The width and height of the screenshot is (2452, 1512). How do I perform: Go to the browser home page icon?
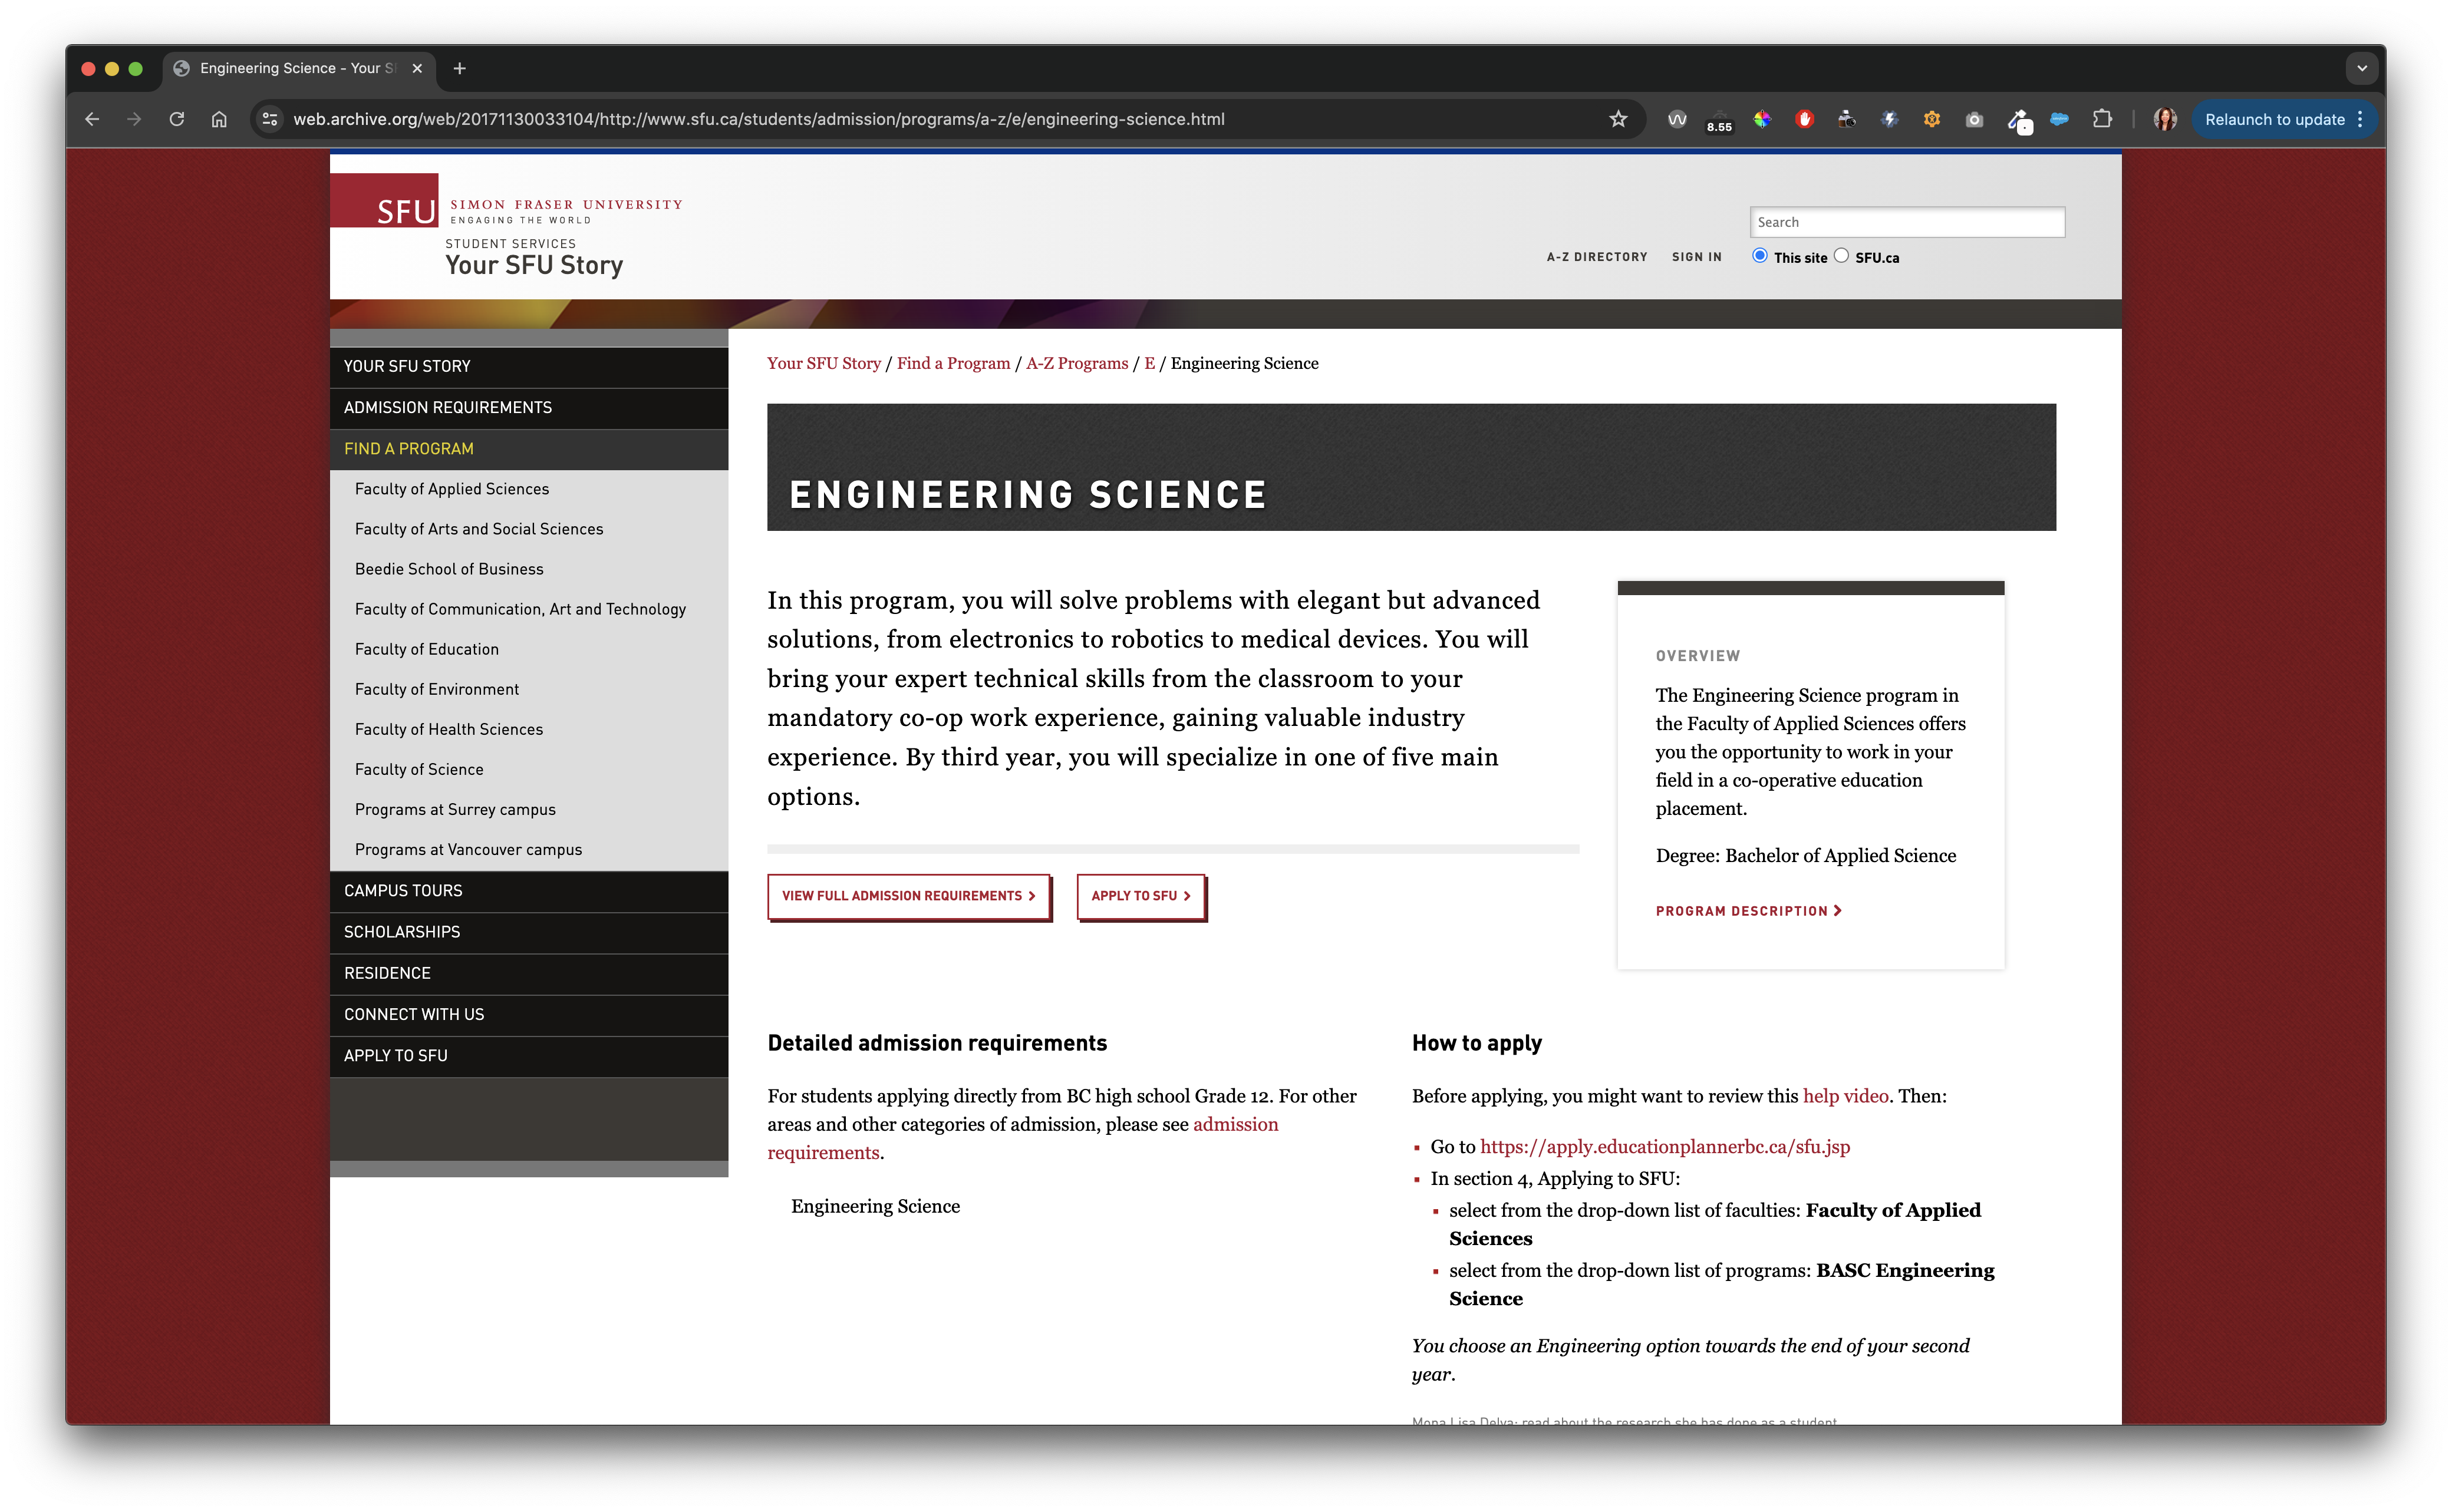219,119
